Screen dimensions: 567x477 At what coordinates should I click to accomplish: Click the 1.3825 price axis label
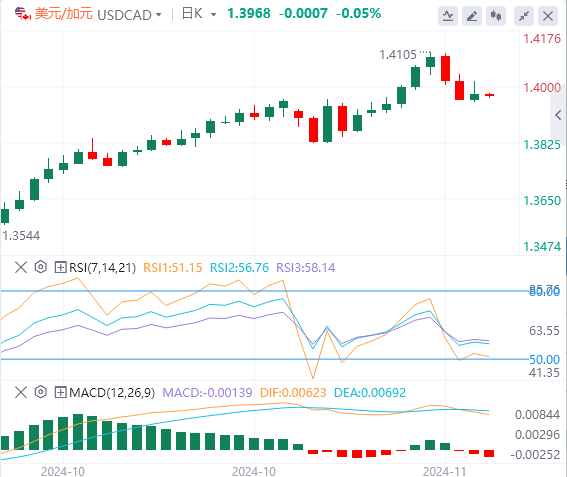click(x=542, y=145)
